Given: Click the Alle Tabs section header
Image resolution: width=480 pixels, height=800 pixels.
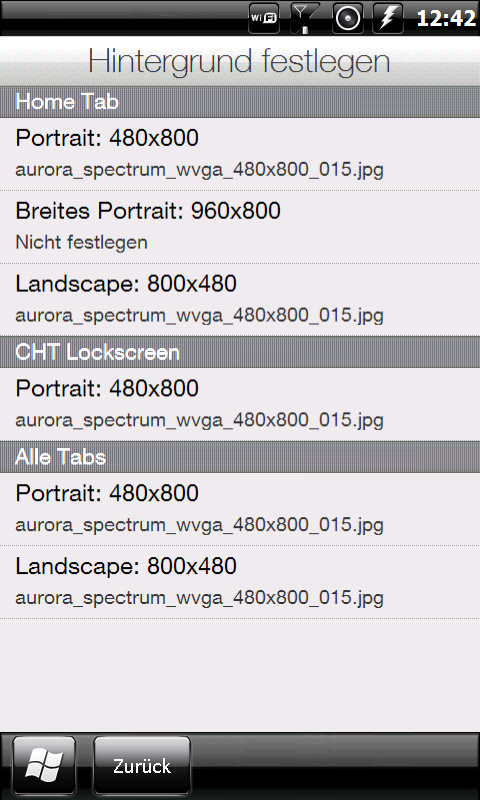Looking at the screenshot, I should 240,457.
